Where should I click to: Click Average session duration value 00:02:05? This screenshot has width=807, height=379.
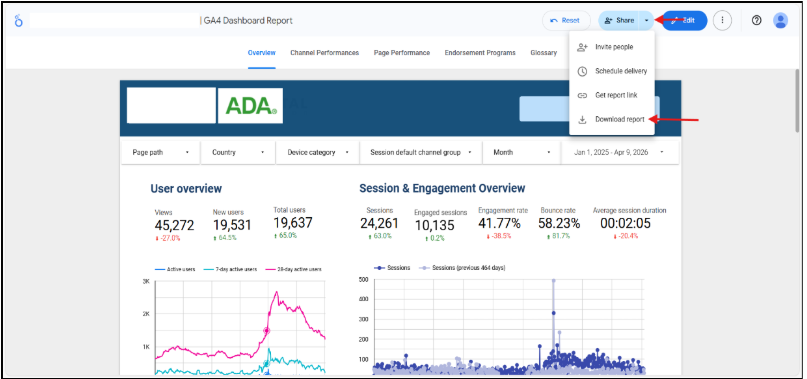625,223
